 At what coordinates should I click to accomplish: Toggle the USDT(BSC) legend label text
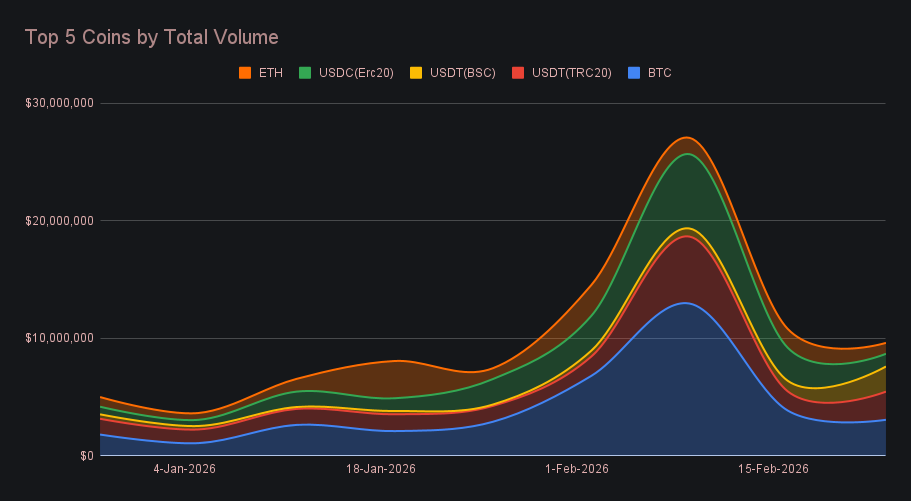click(x=463, y=73)
